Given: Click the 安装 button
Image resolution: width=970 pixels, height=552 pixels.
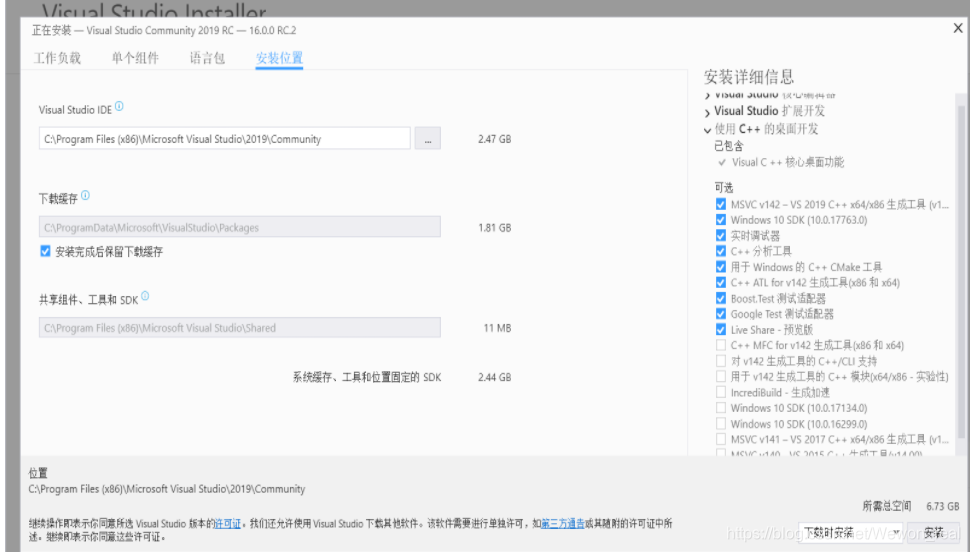Looking at the screenshot, I should (934, 532).
